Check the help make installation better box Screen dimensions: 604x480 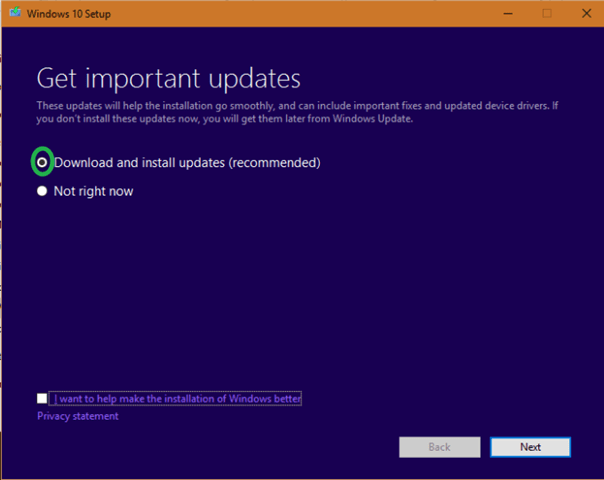pyautogui.click(x=42, y=398)
